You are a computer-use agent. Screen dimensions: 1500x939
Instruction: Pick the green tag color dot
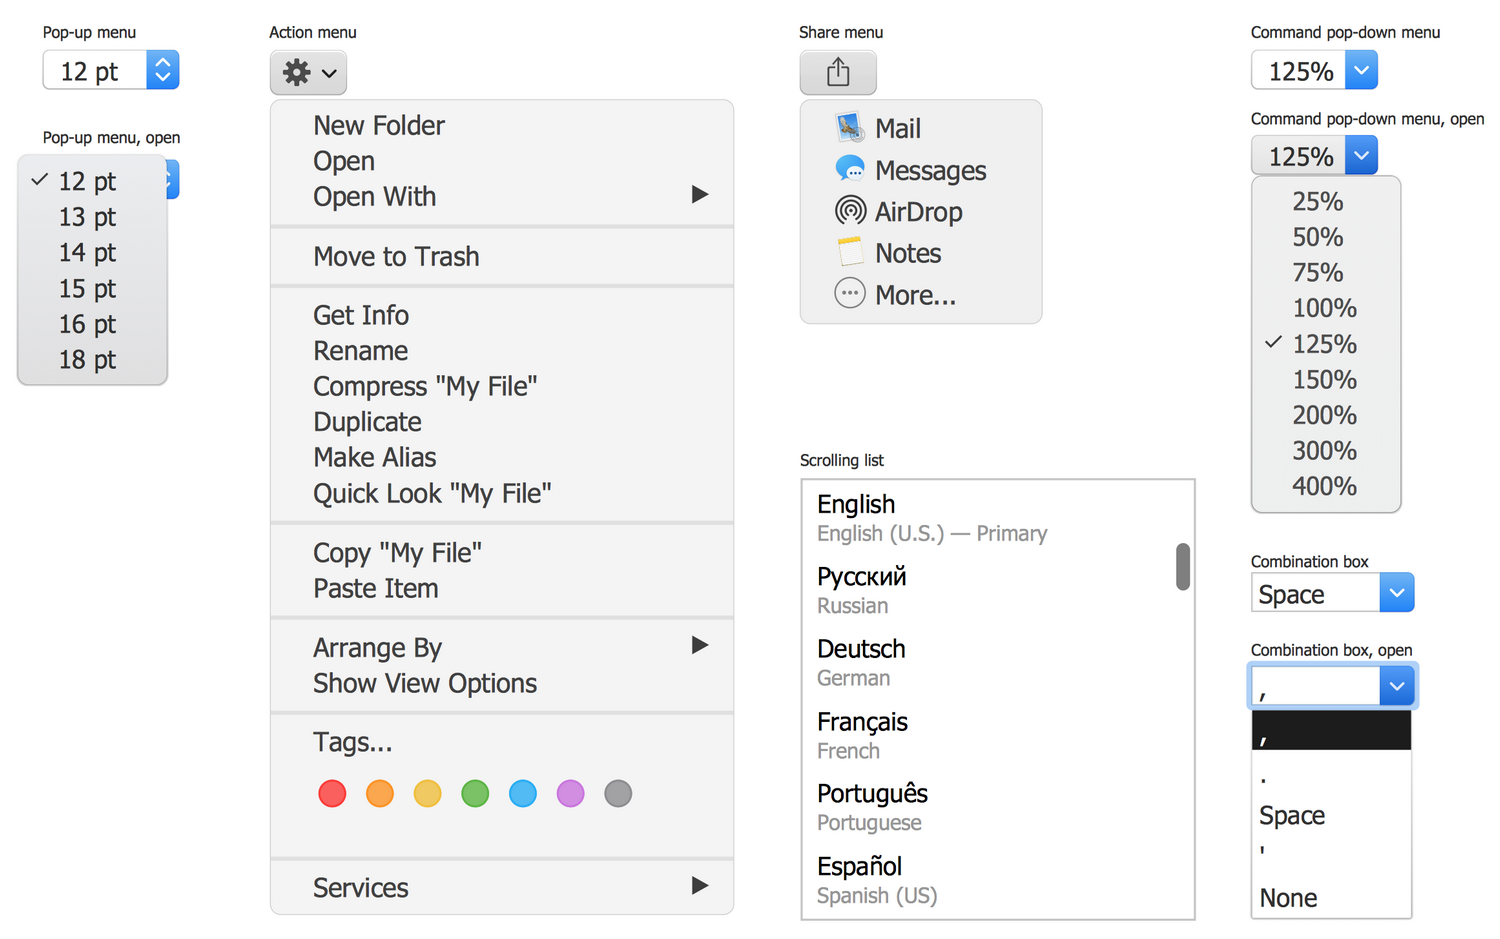[x=475, y=794]
